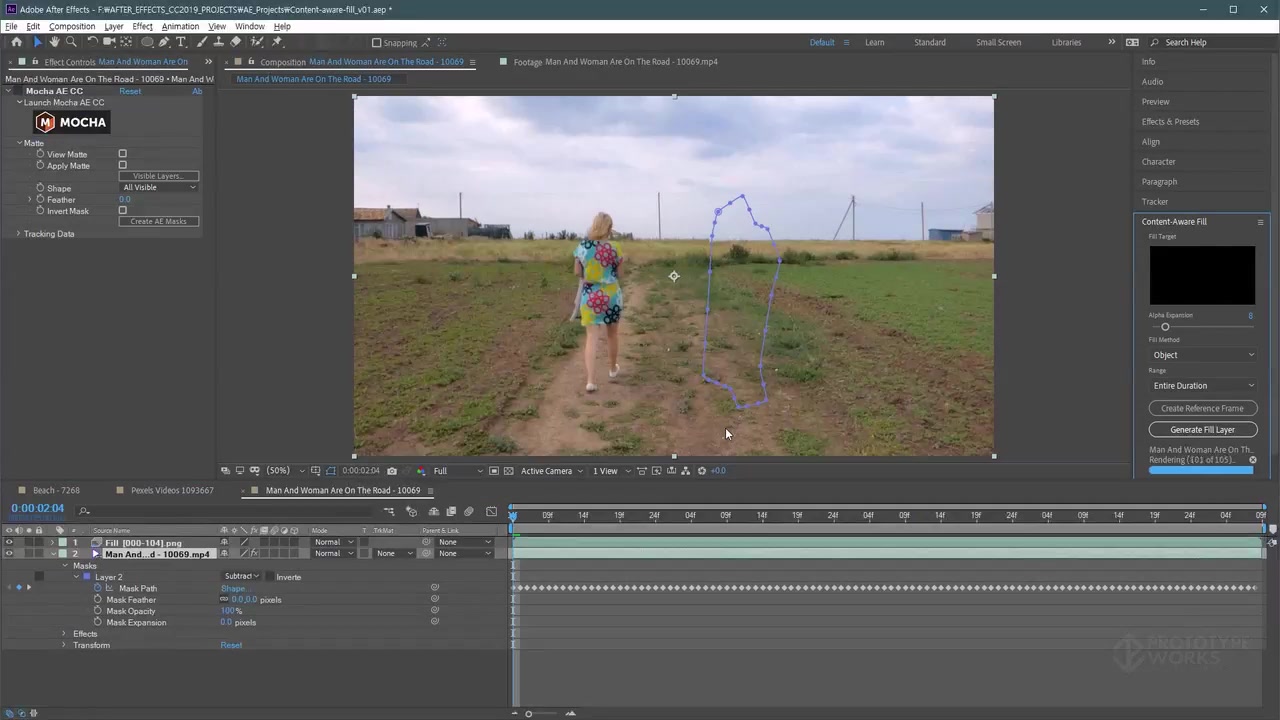Click the MOCHA plugin logo icon

45,122
